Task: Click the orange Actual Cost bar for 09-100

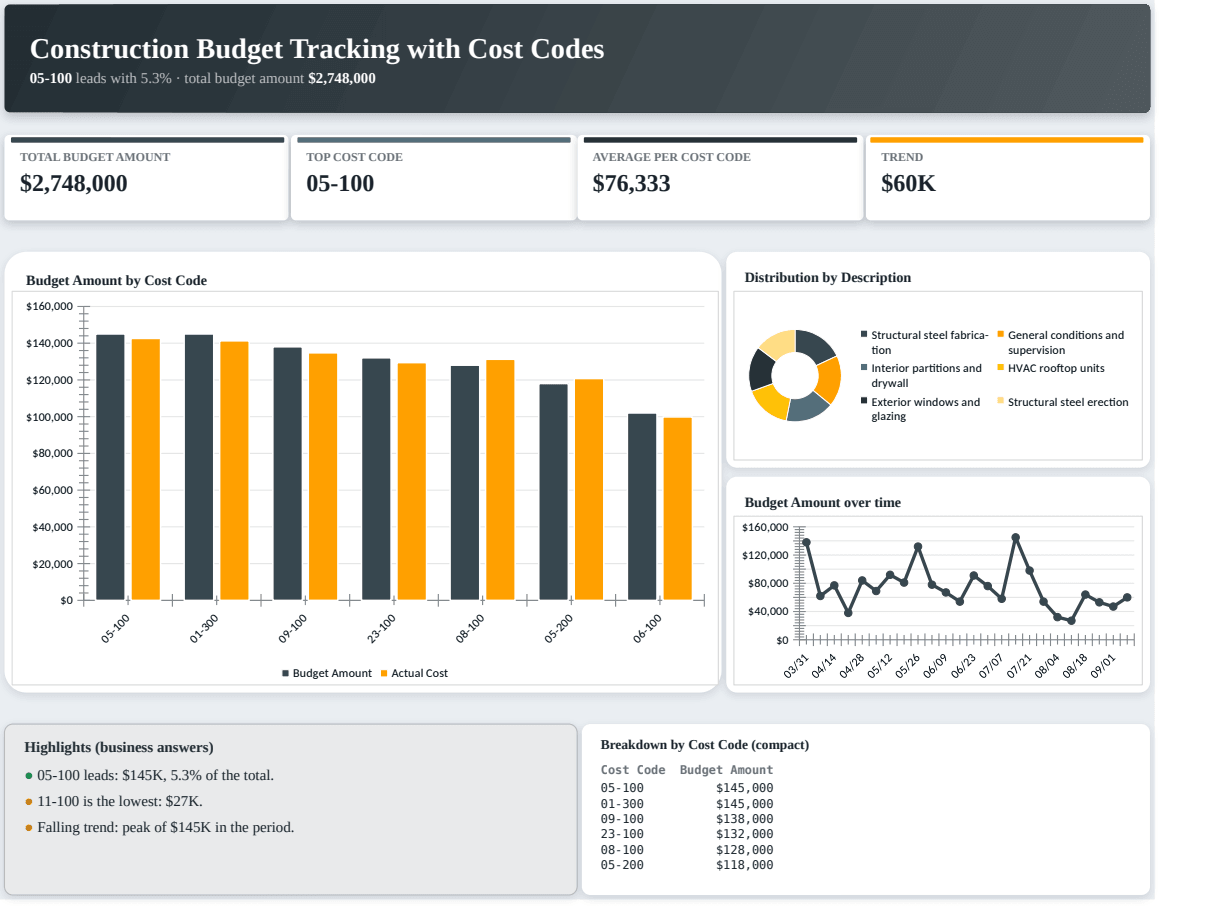Action: (323, 477)
